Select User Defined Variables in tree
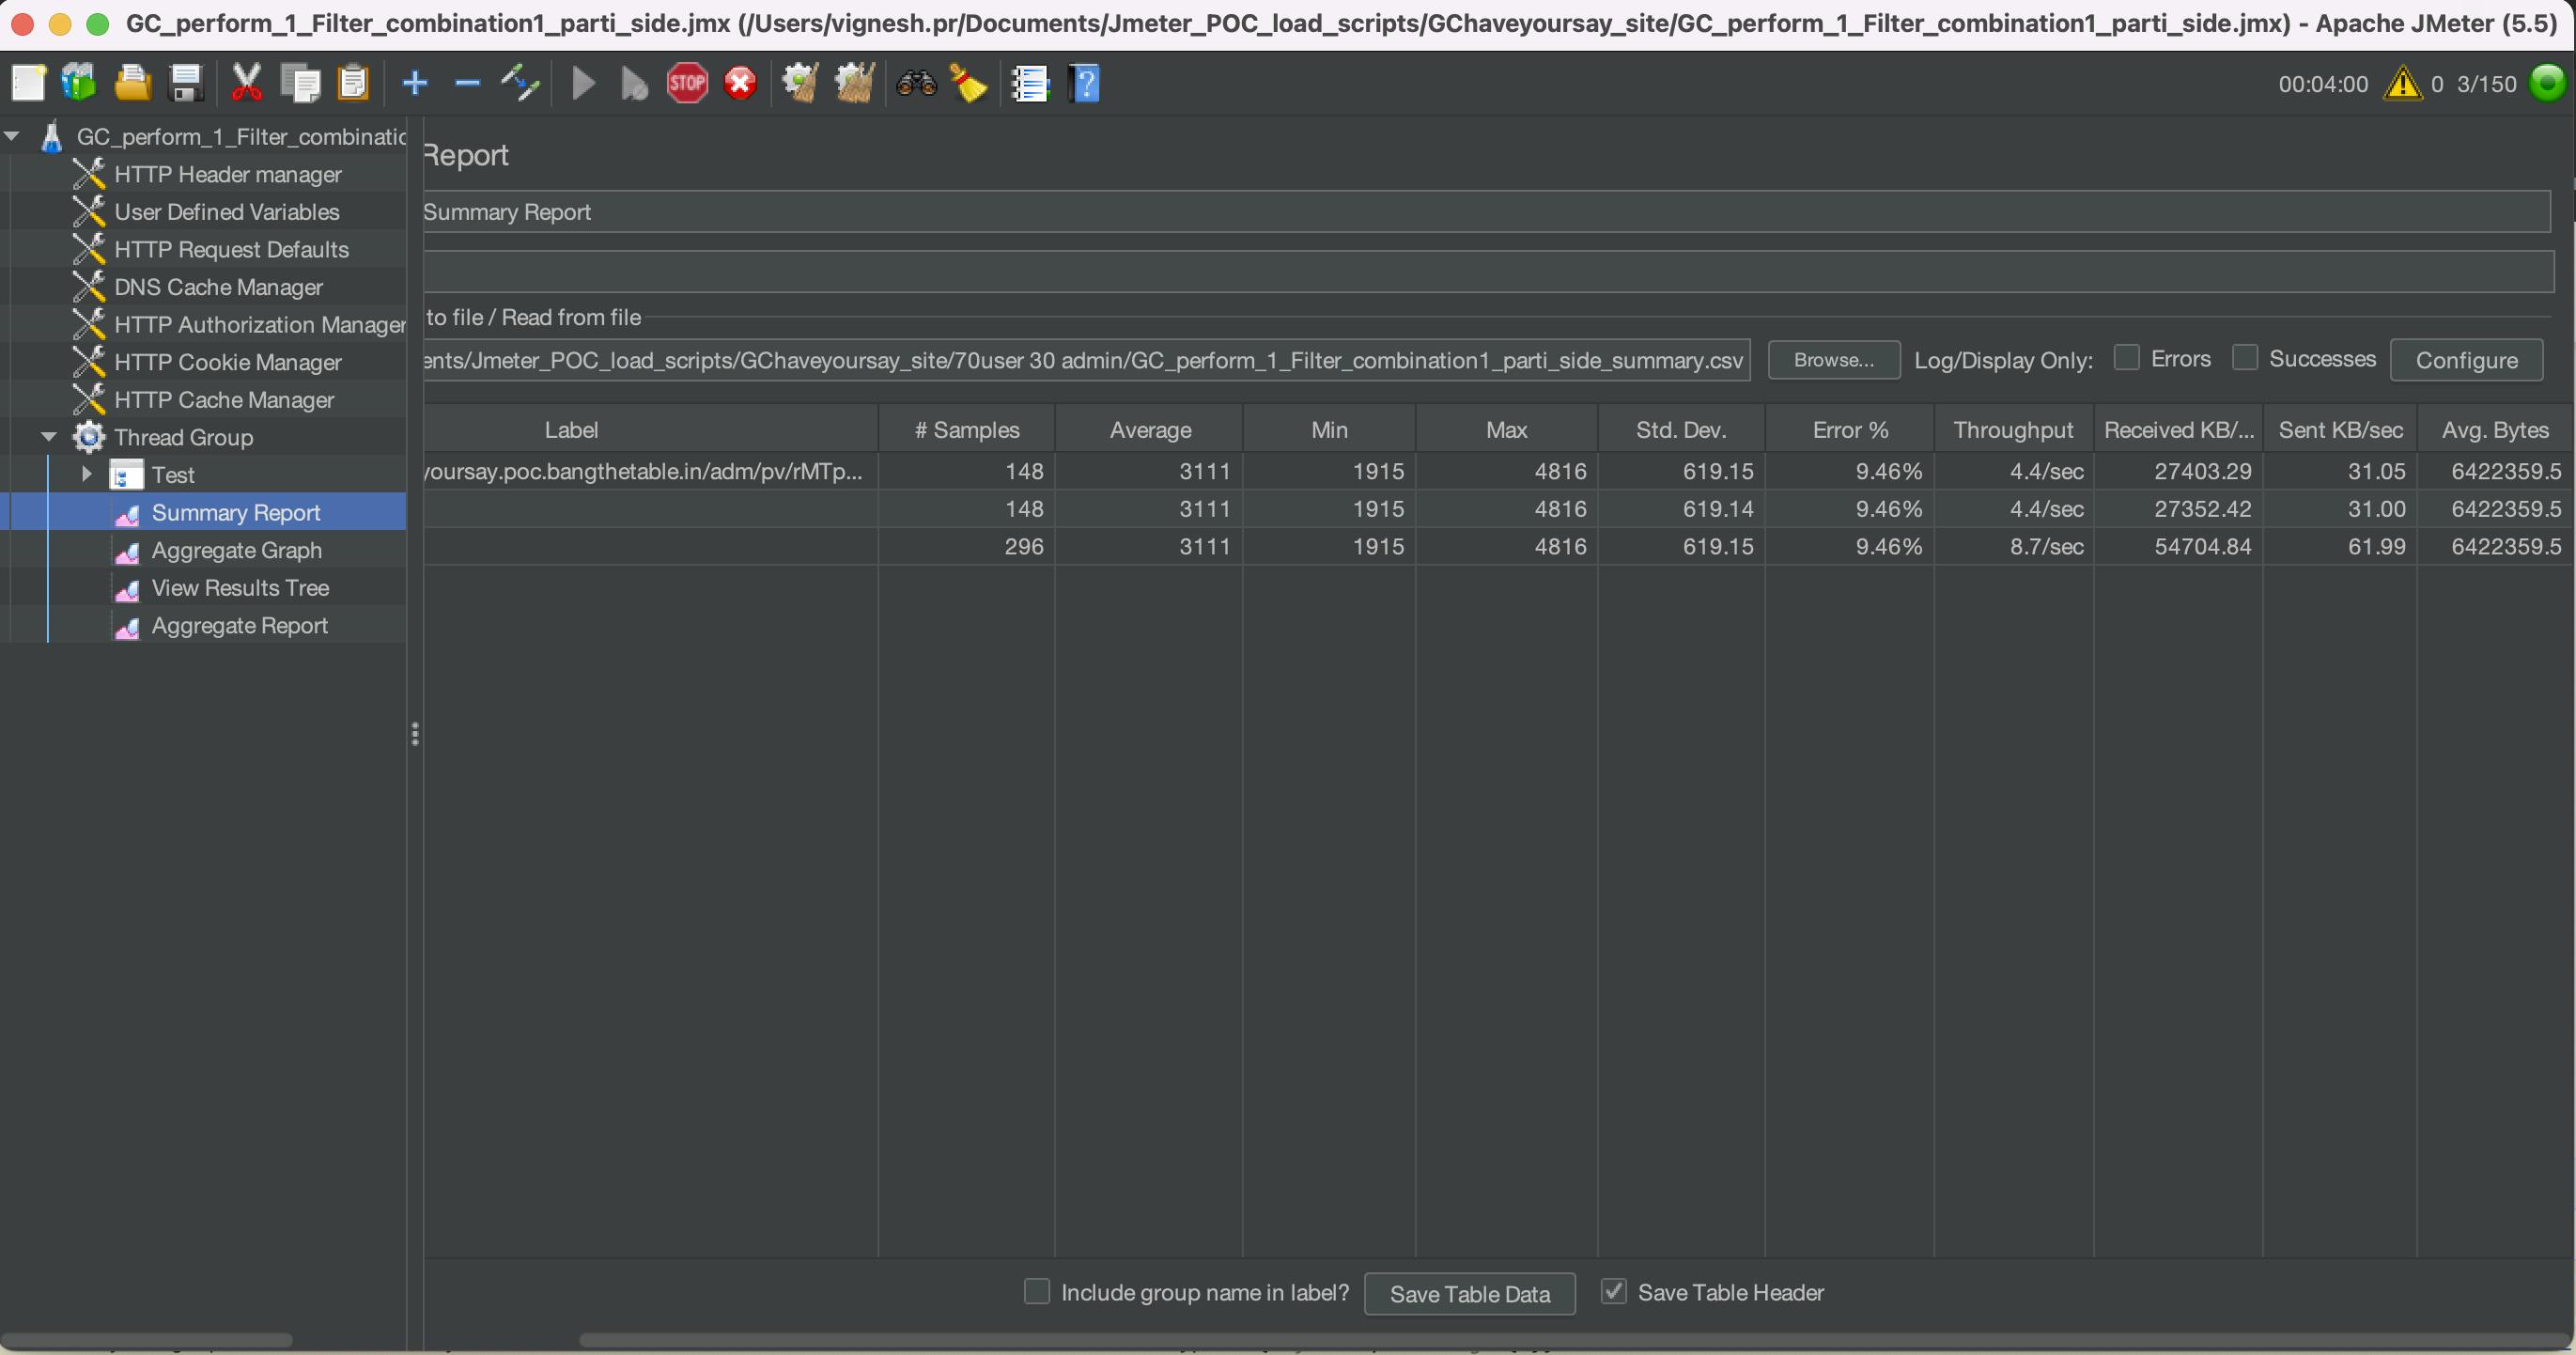 [x=226, y=212]
